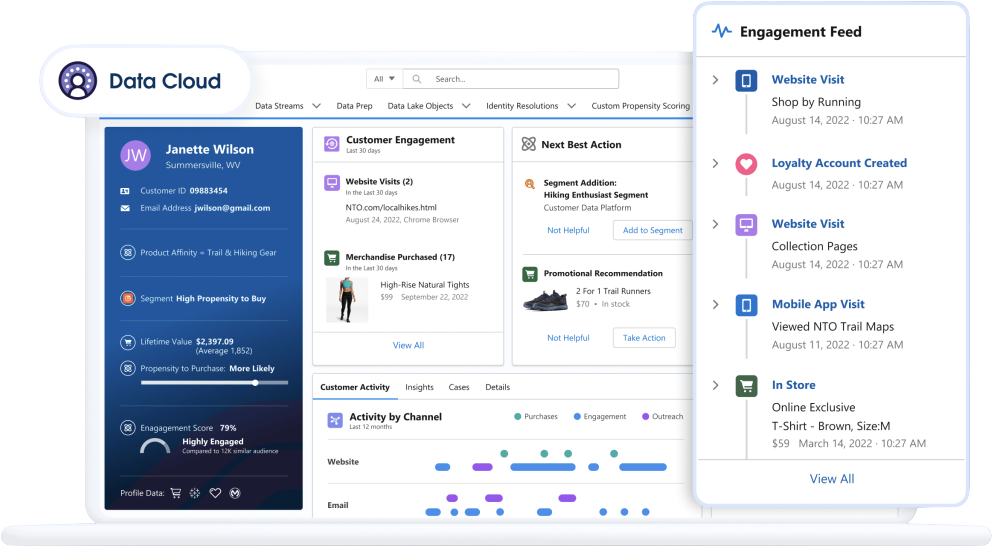Switch to the Details tab
This screenshot has width=992, height=547.
[x=497, y=387]
